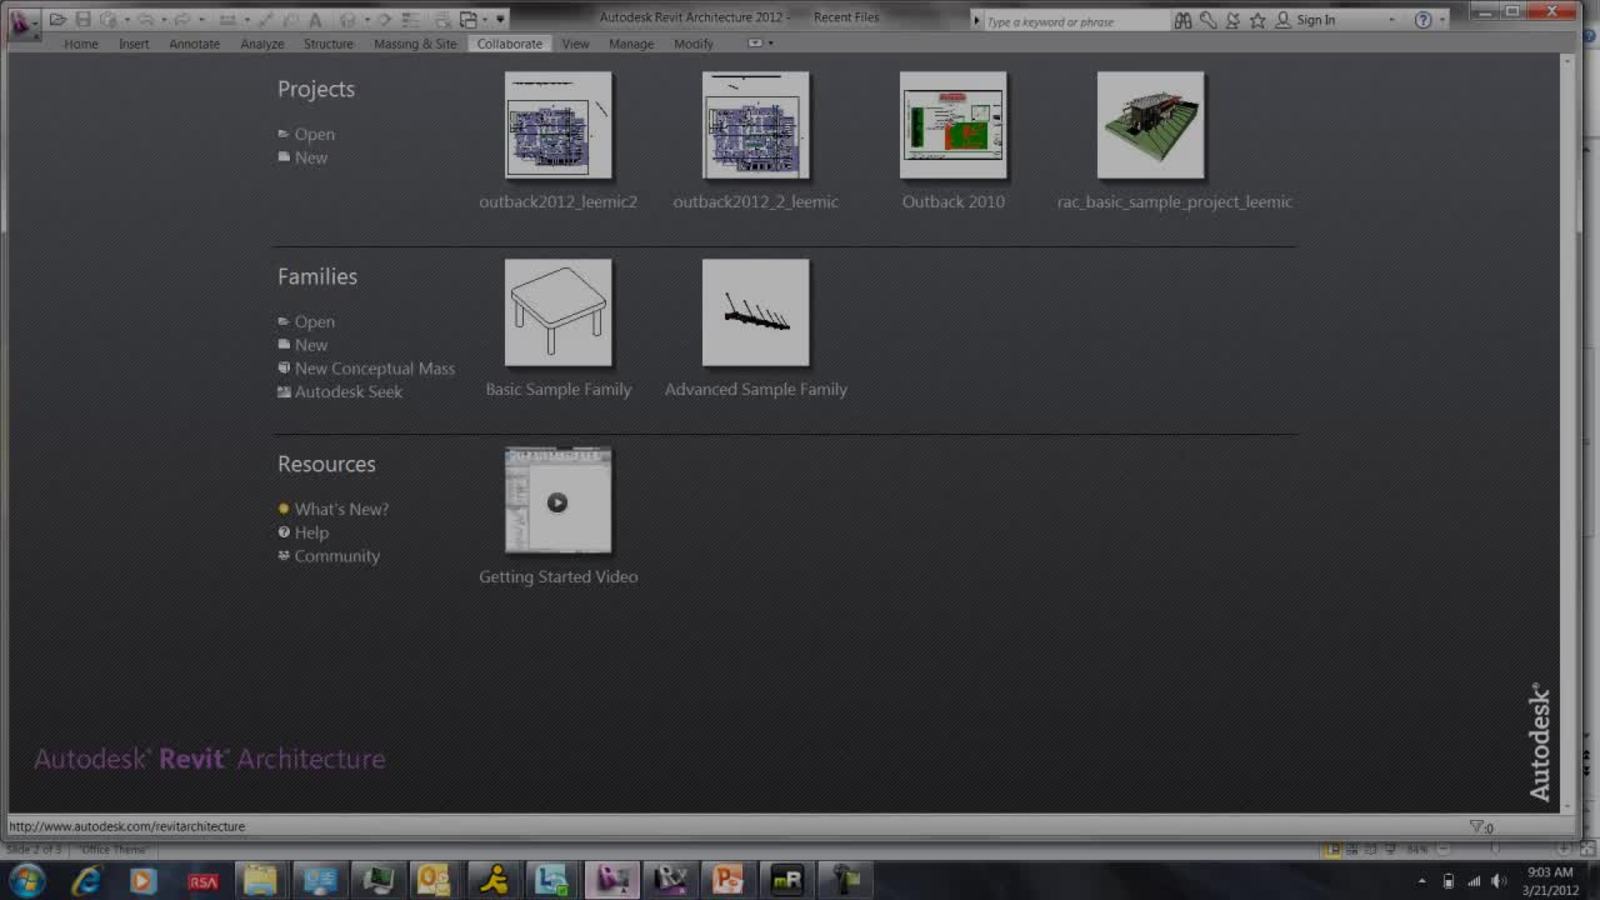
Task: Click the Help question mark icon
Action: tap(1423, 20)
